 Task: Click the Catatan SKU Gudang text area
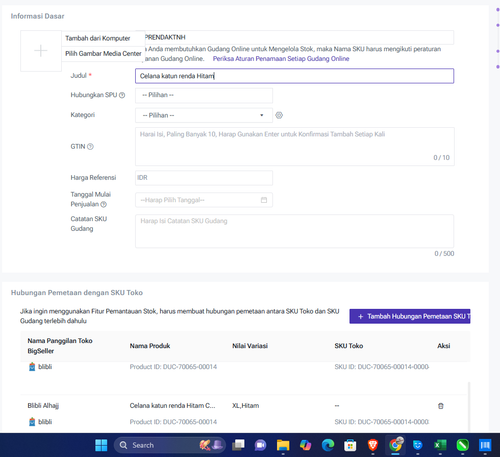click(294, 231)
